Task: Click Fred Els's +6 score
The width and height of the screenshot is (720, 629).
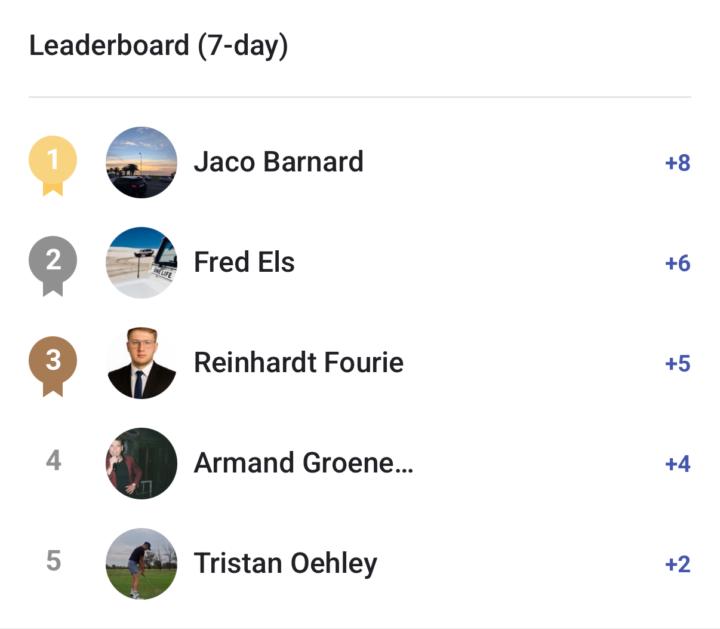Action: pos(677,263)
